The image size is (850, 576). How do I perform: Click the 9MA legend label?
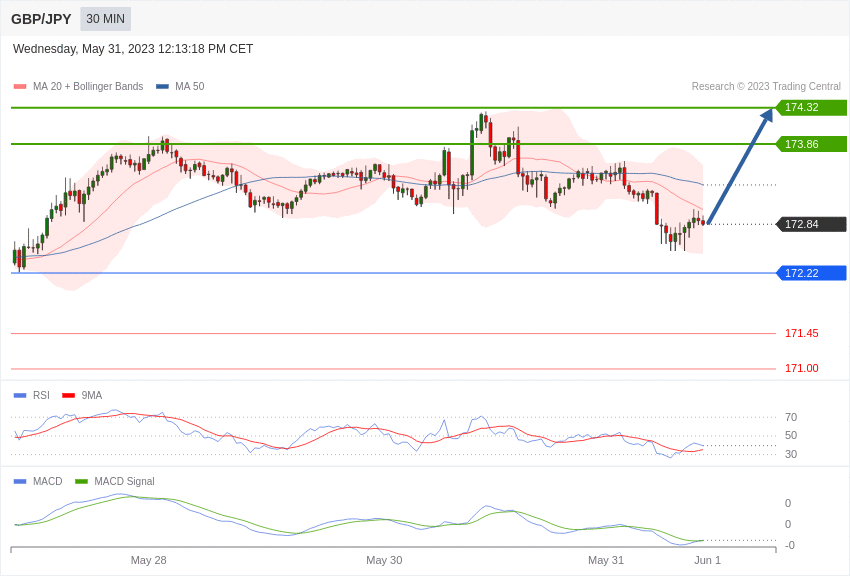[x=92, y=396]
